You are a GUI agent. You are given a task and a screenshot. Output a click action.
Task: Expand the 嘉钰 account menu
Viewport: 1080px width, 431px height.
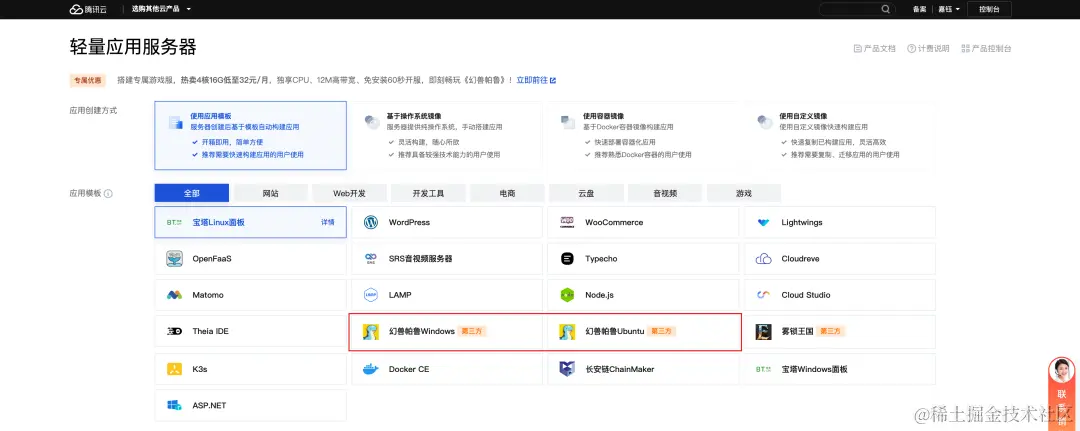click(x=948, y=9)
